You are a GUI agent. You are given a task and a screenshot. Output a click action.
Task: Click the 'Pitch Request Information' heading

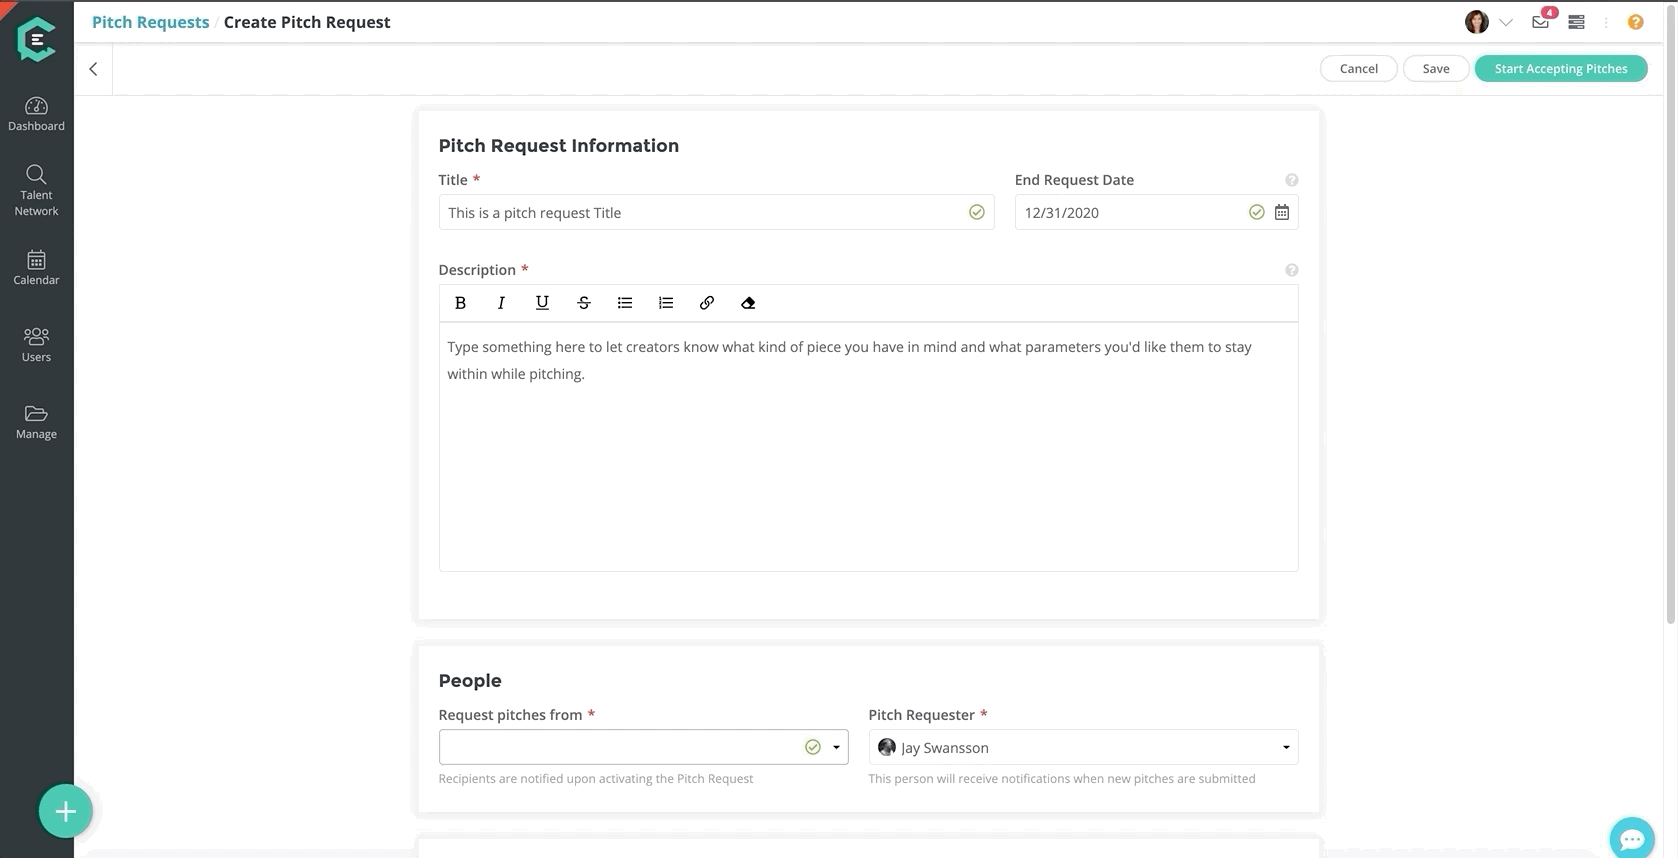[559, 145]
